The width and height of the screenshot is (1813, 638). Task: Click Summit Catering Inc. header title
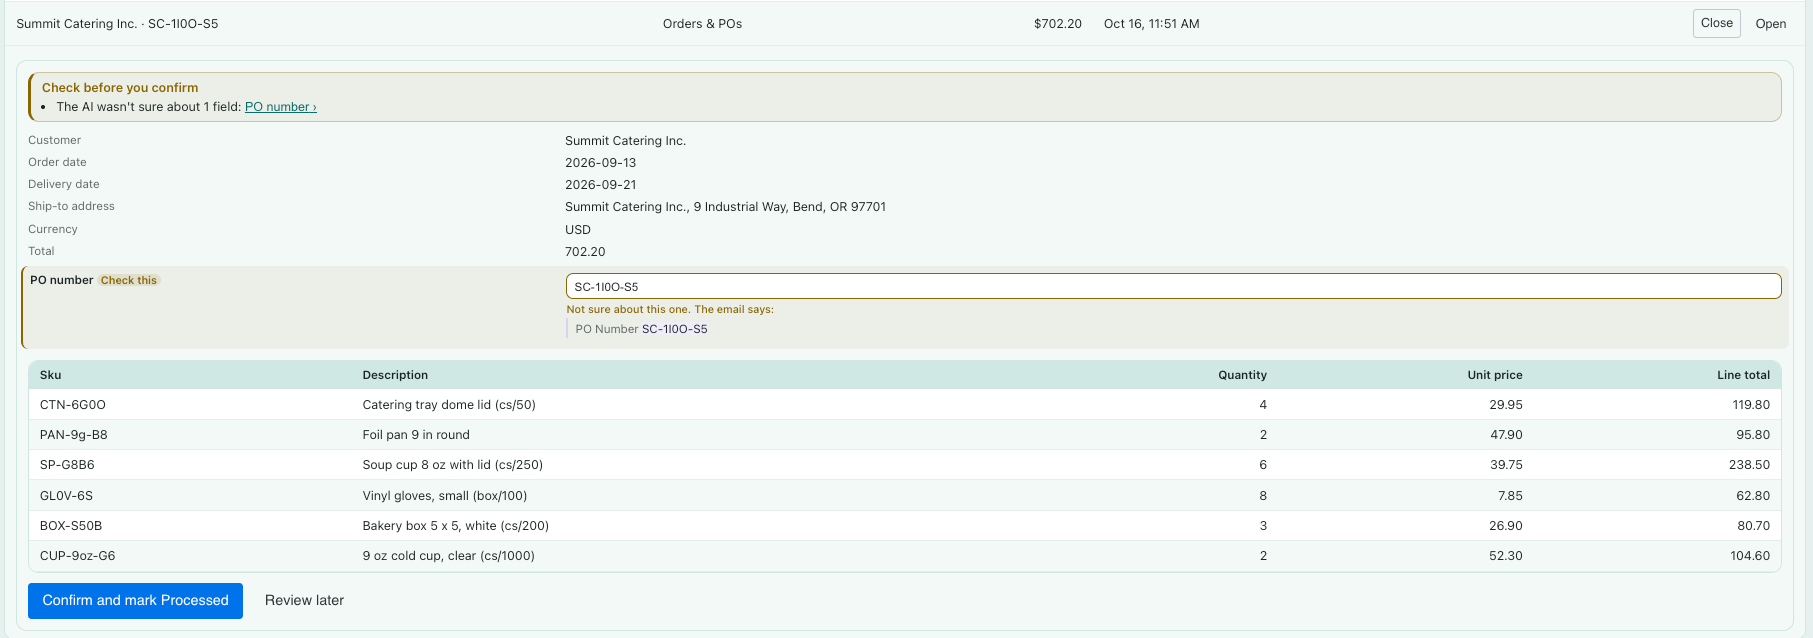[x=117, y=24]
